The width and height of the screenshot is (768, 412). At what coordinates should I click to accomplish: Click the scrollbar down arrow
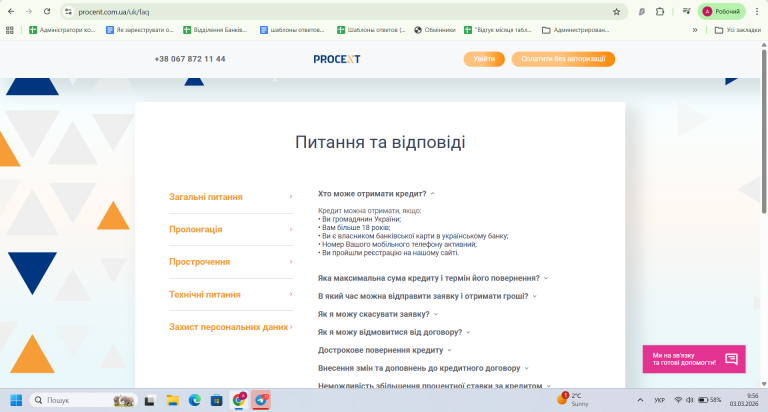[x=764, y=385]
